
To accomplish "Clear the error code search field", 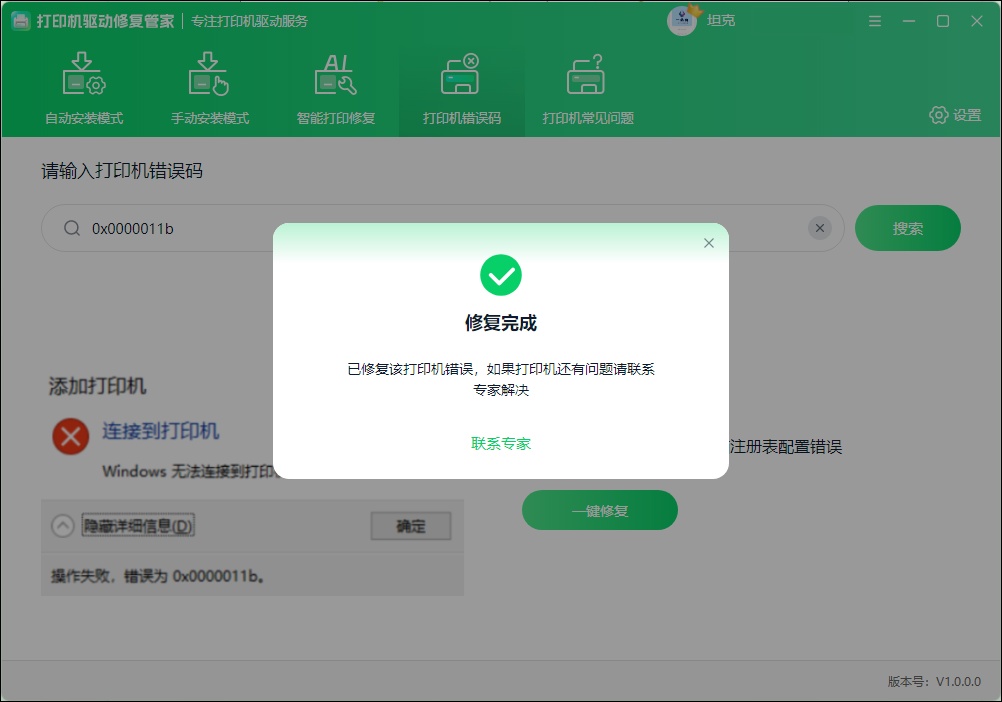I will [x=820, y=228].
